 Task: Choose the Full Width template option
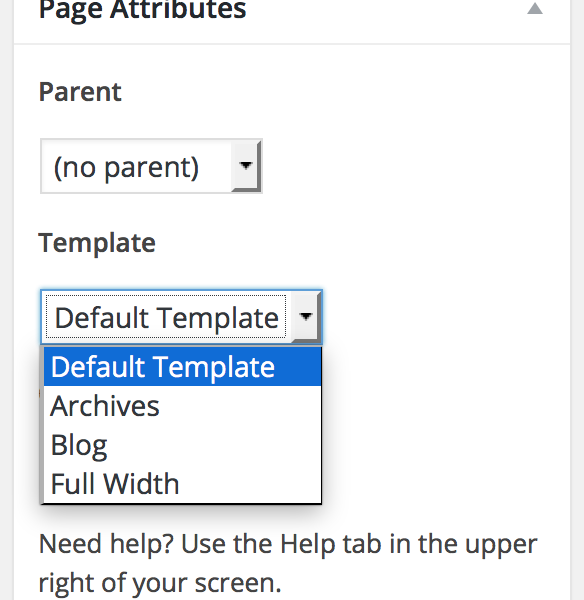[x=183, y=484]
